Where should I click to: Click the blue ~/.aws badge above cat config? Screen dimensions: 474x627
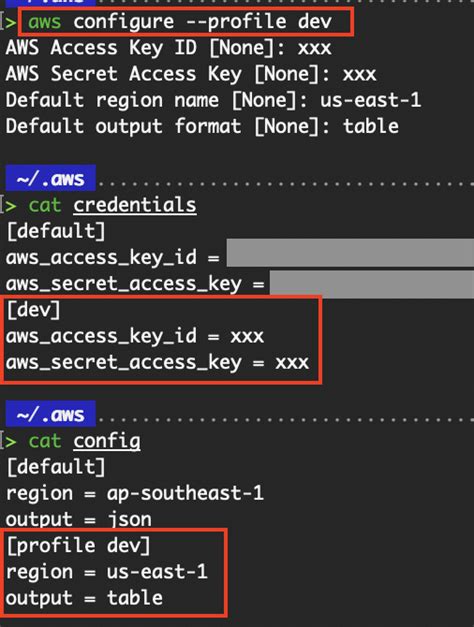coord(50,414)
